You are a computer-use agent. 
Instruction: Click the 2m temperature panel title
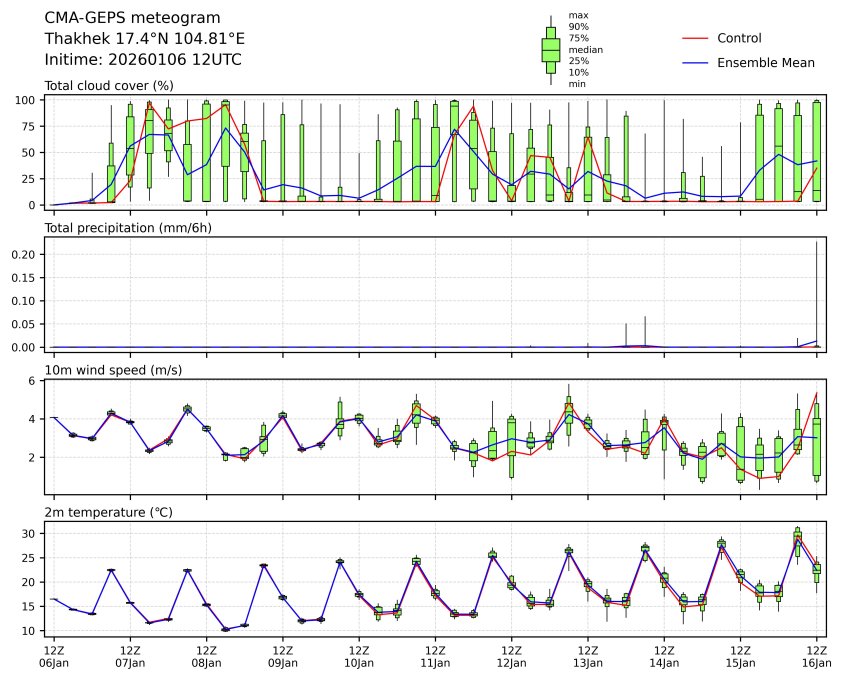point(108,512)
